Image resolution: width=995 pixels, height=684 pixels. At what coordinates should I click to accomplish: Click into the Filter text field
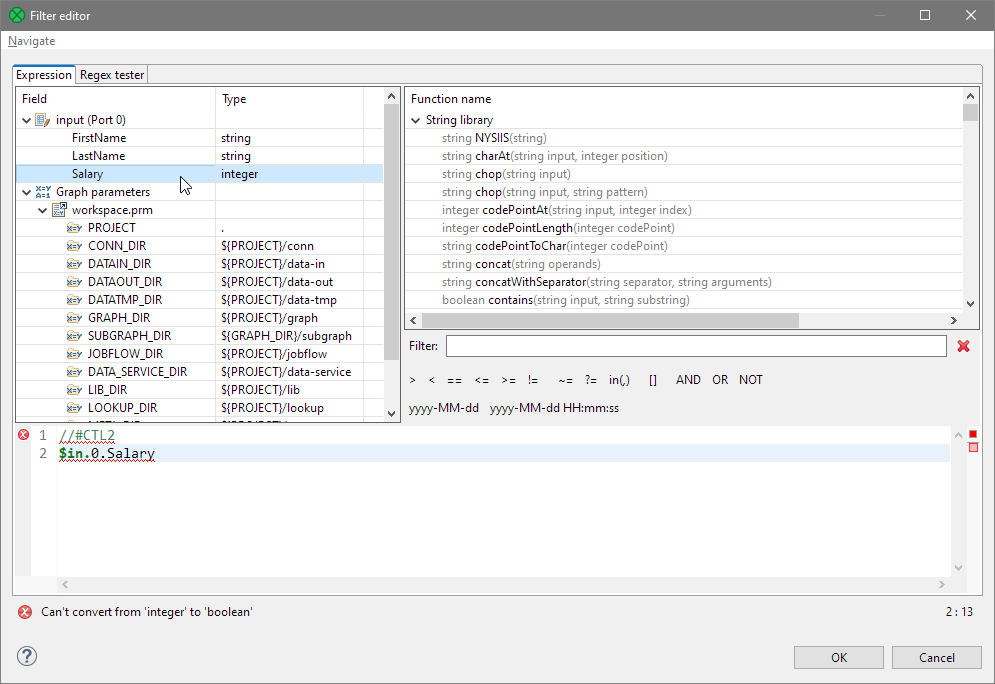pyautogui.click(x=695, y=346)
